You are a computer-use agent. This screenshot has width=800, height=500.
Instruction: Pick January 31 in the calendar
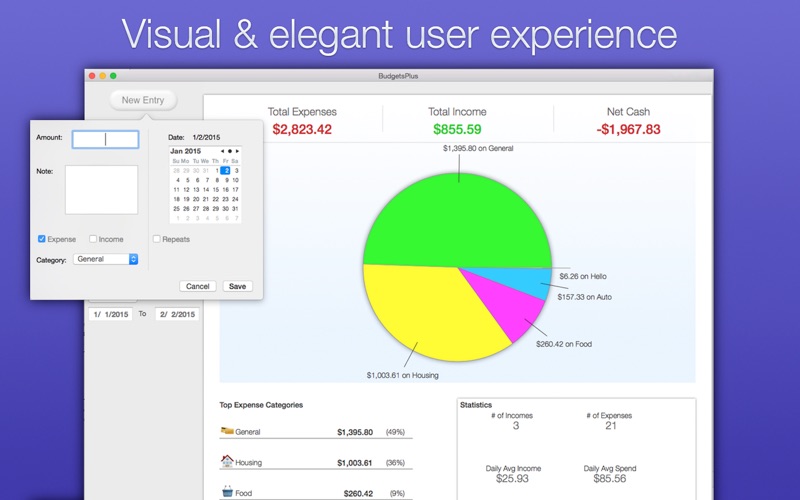point(235,209)
